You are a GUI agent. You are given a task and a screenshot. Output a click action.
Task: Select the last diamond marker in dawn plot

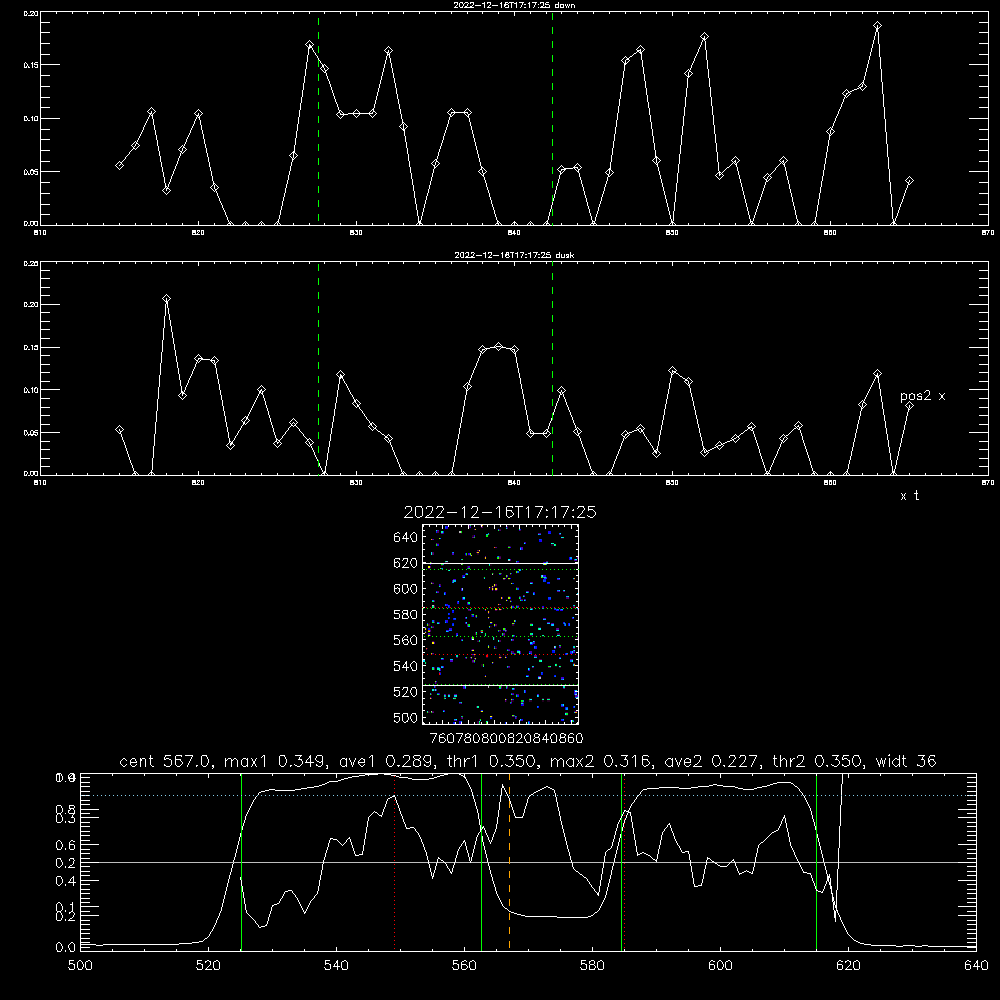(x=909, y=181)
